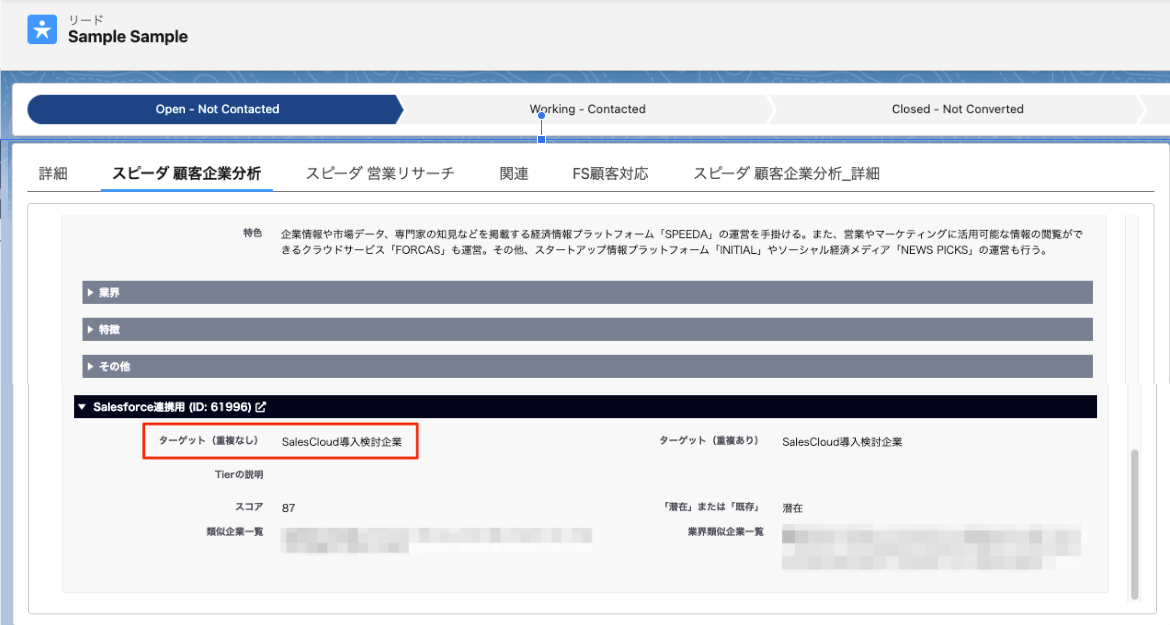
Task: Go to the FS顧客対応 tab
Action: [610, 173]
